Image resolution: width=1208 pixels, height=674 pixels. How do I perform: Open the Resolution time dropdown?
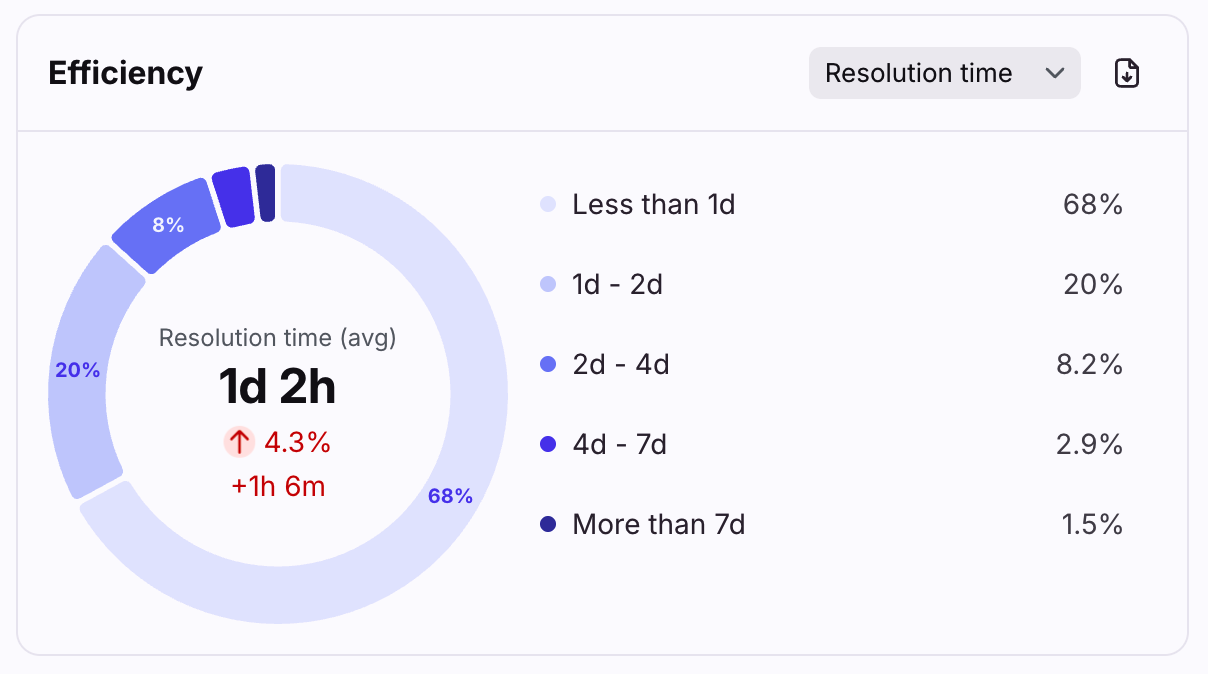pos(943,73)
